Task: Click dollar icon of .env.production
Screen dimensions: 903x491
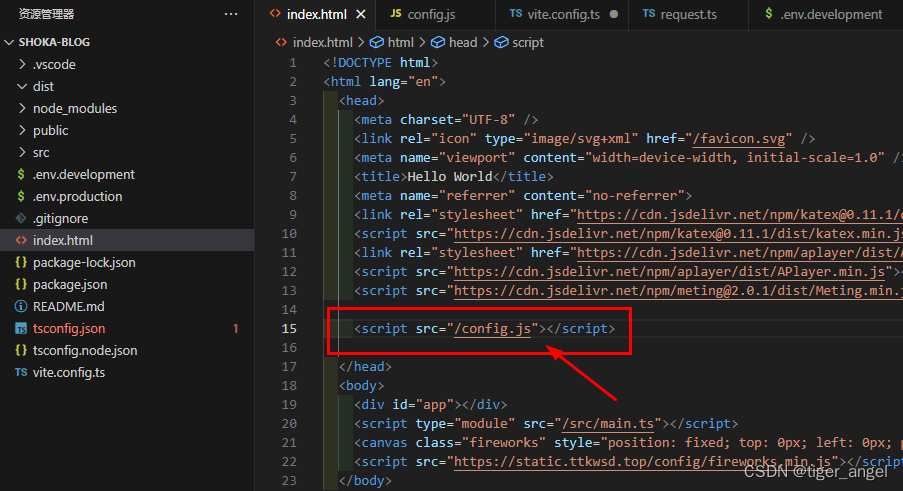Action: tap(21, 196)
